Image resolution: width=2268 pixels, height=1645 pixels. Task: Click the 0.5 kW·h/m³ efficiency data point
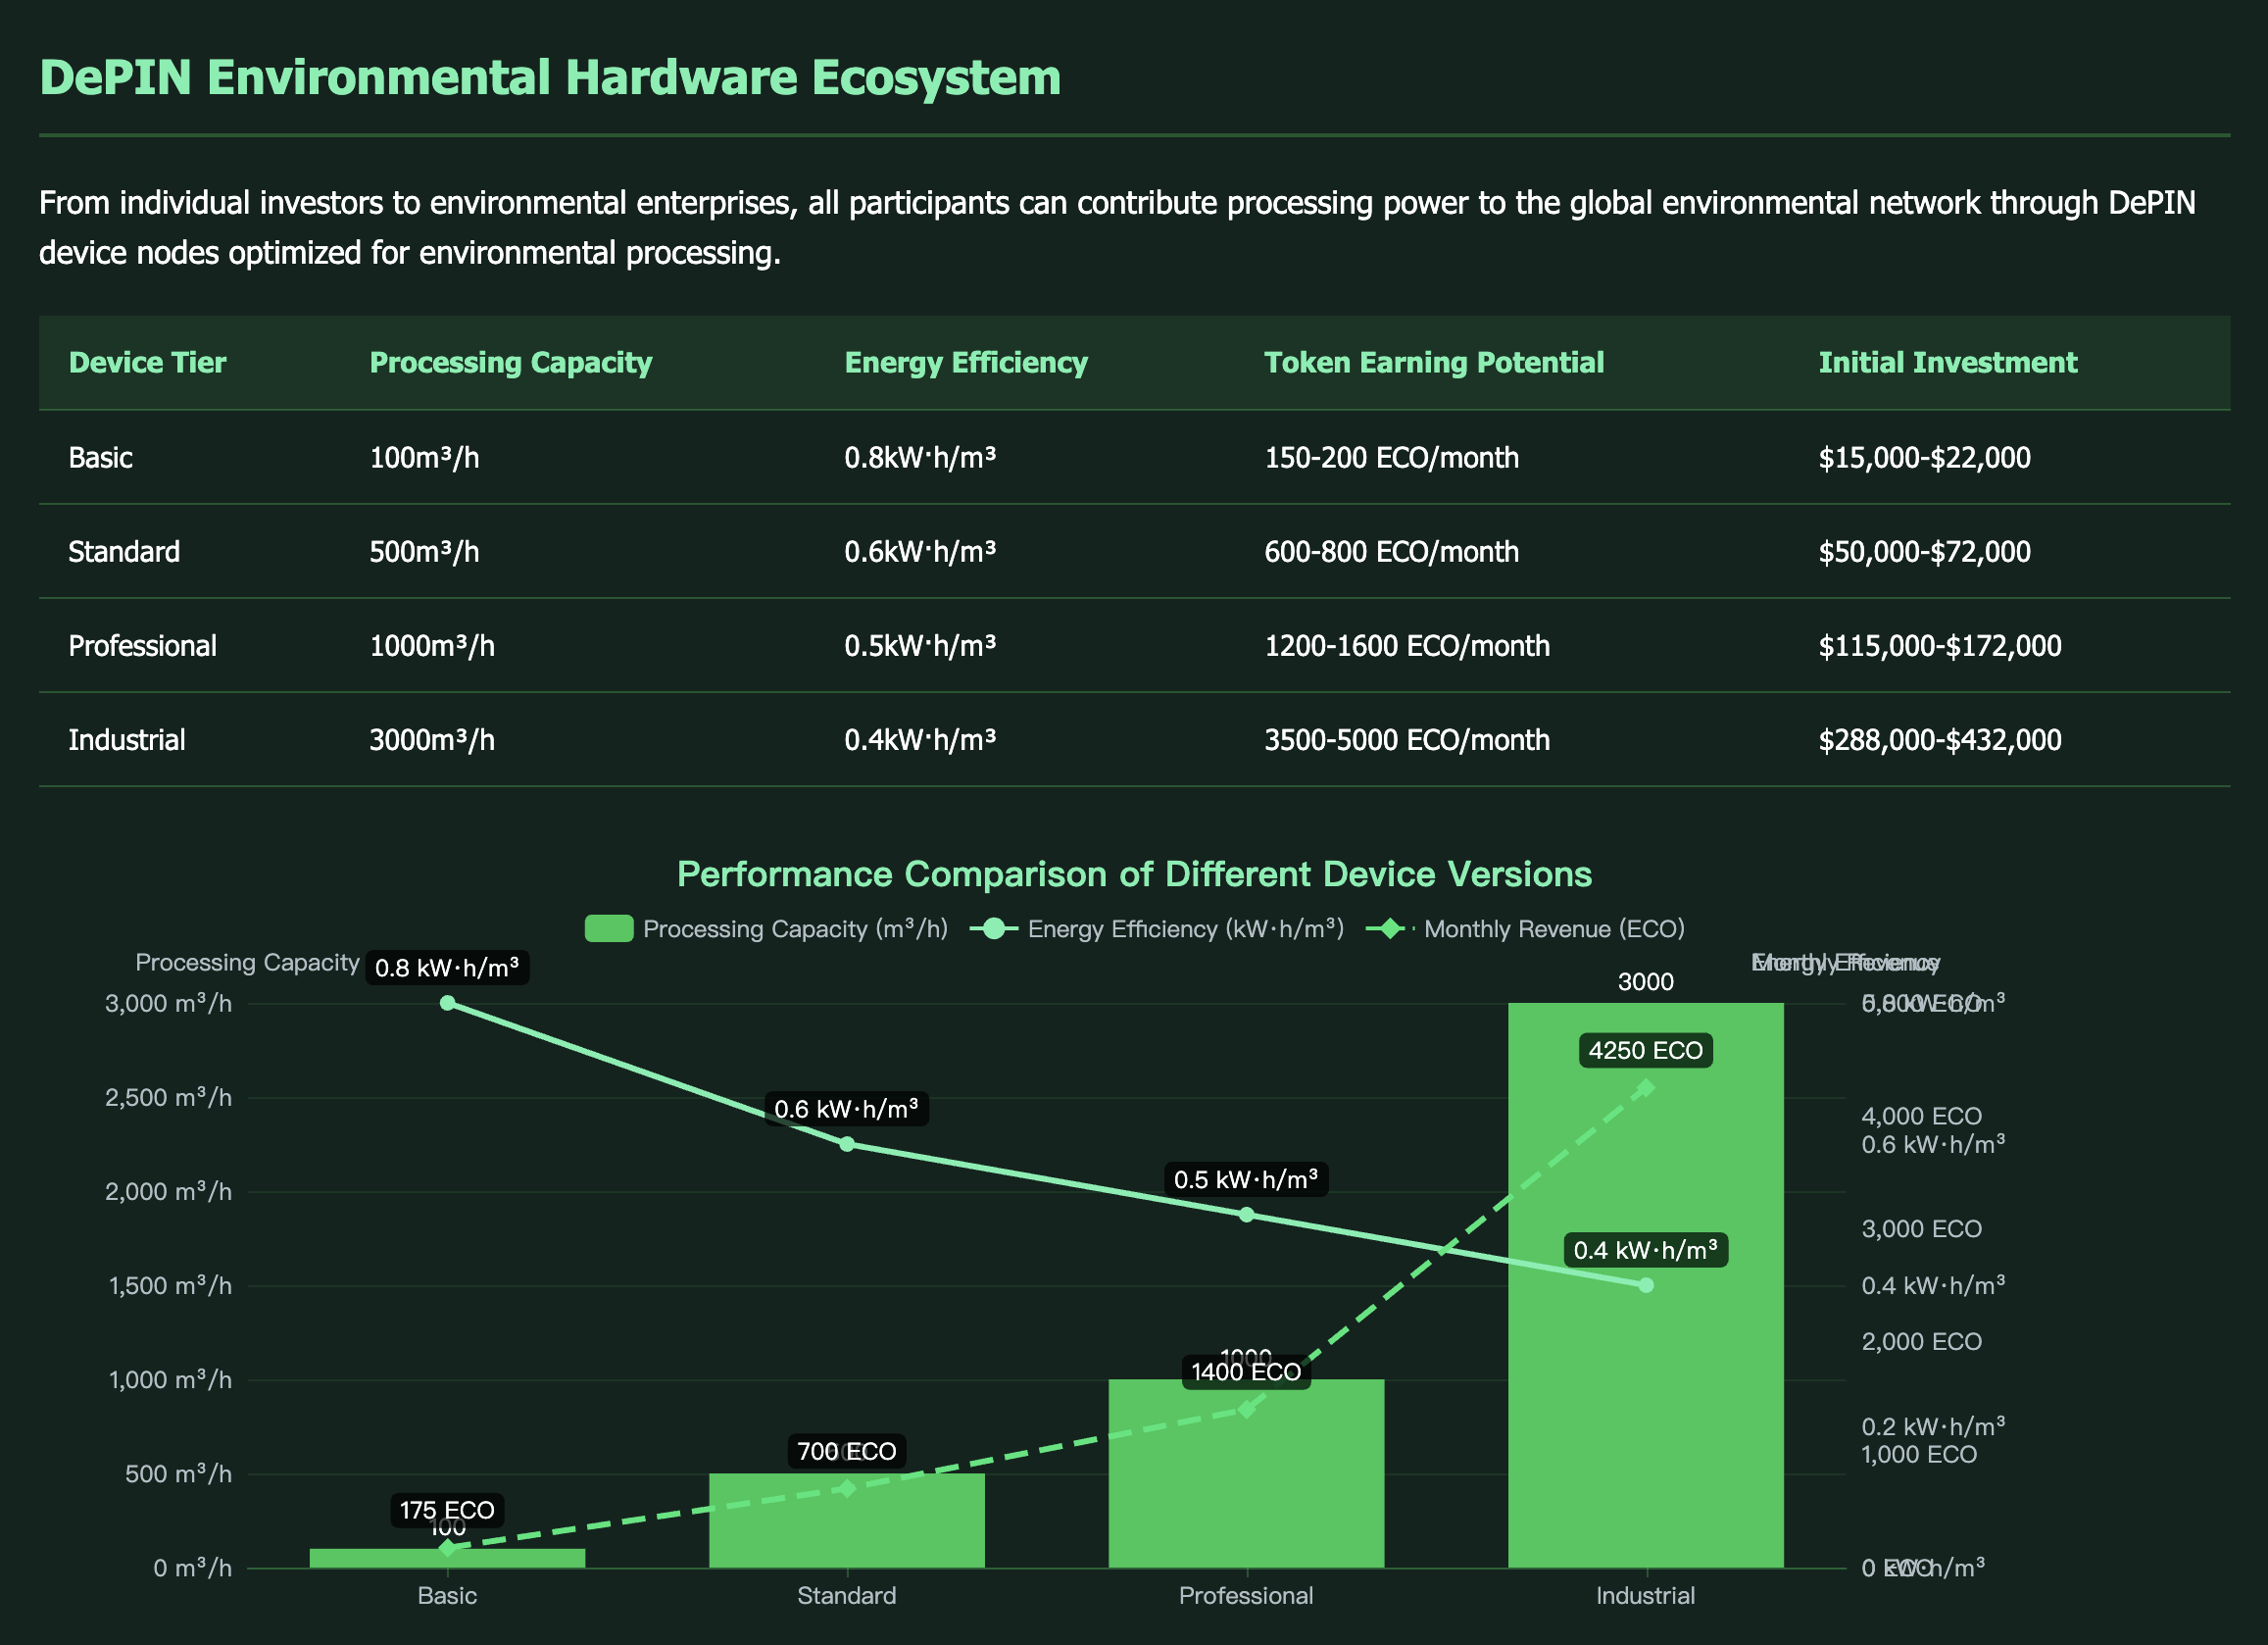coord(1246,1215)
